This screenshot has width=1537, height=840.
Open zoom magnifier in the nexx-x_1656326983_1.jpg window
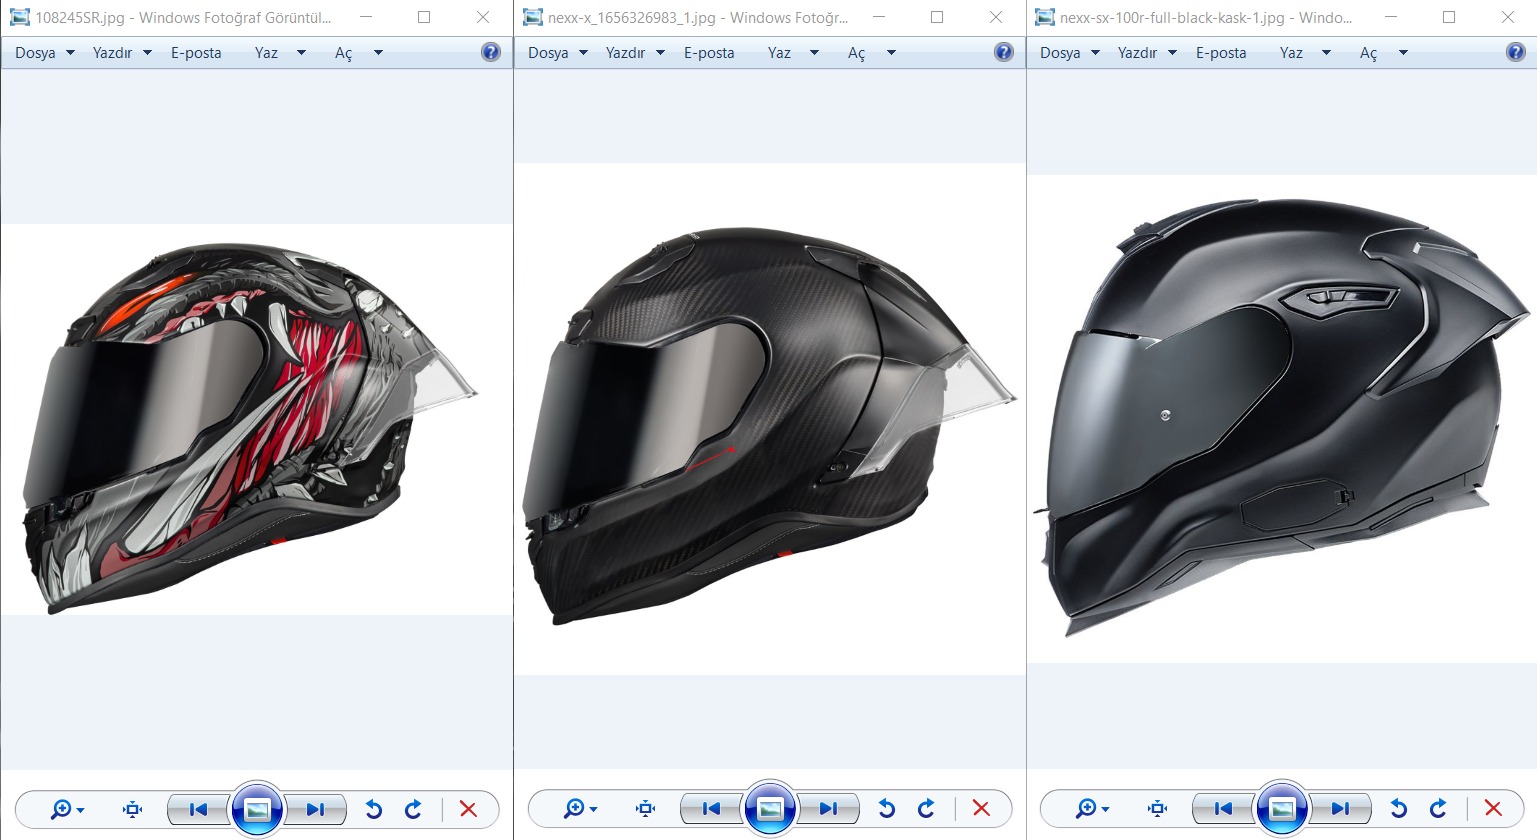tap(580, 809)
